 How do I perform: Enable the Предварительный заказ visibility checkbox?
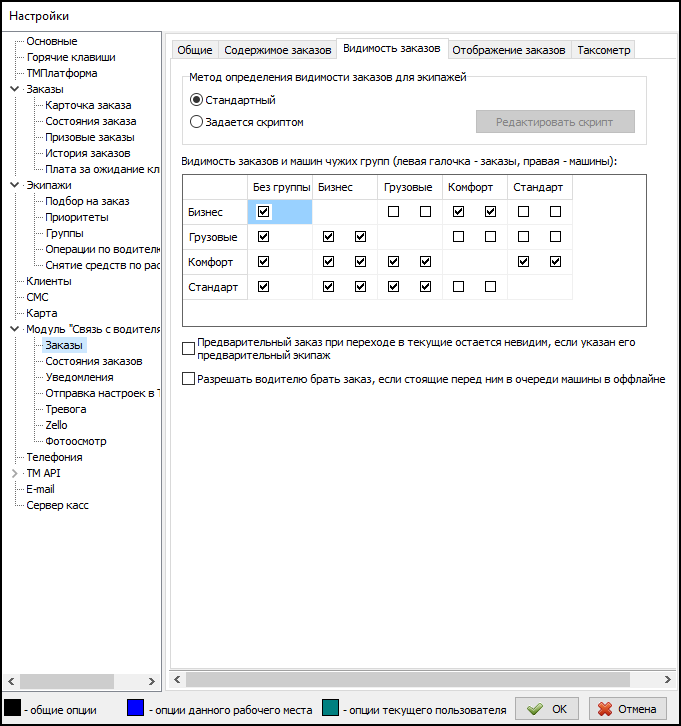189,349
